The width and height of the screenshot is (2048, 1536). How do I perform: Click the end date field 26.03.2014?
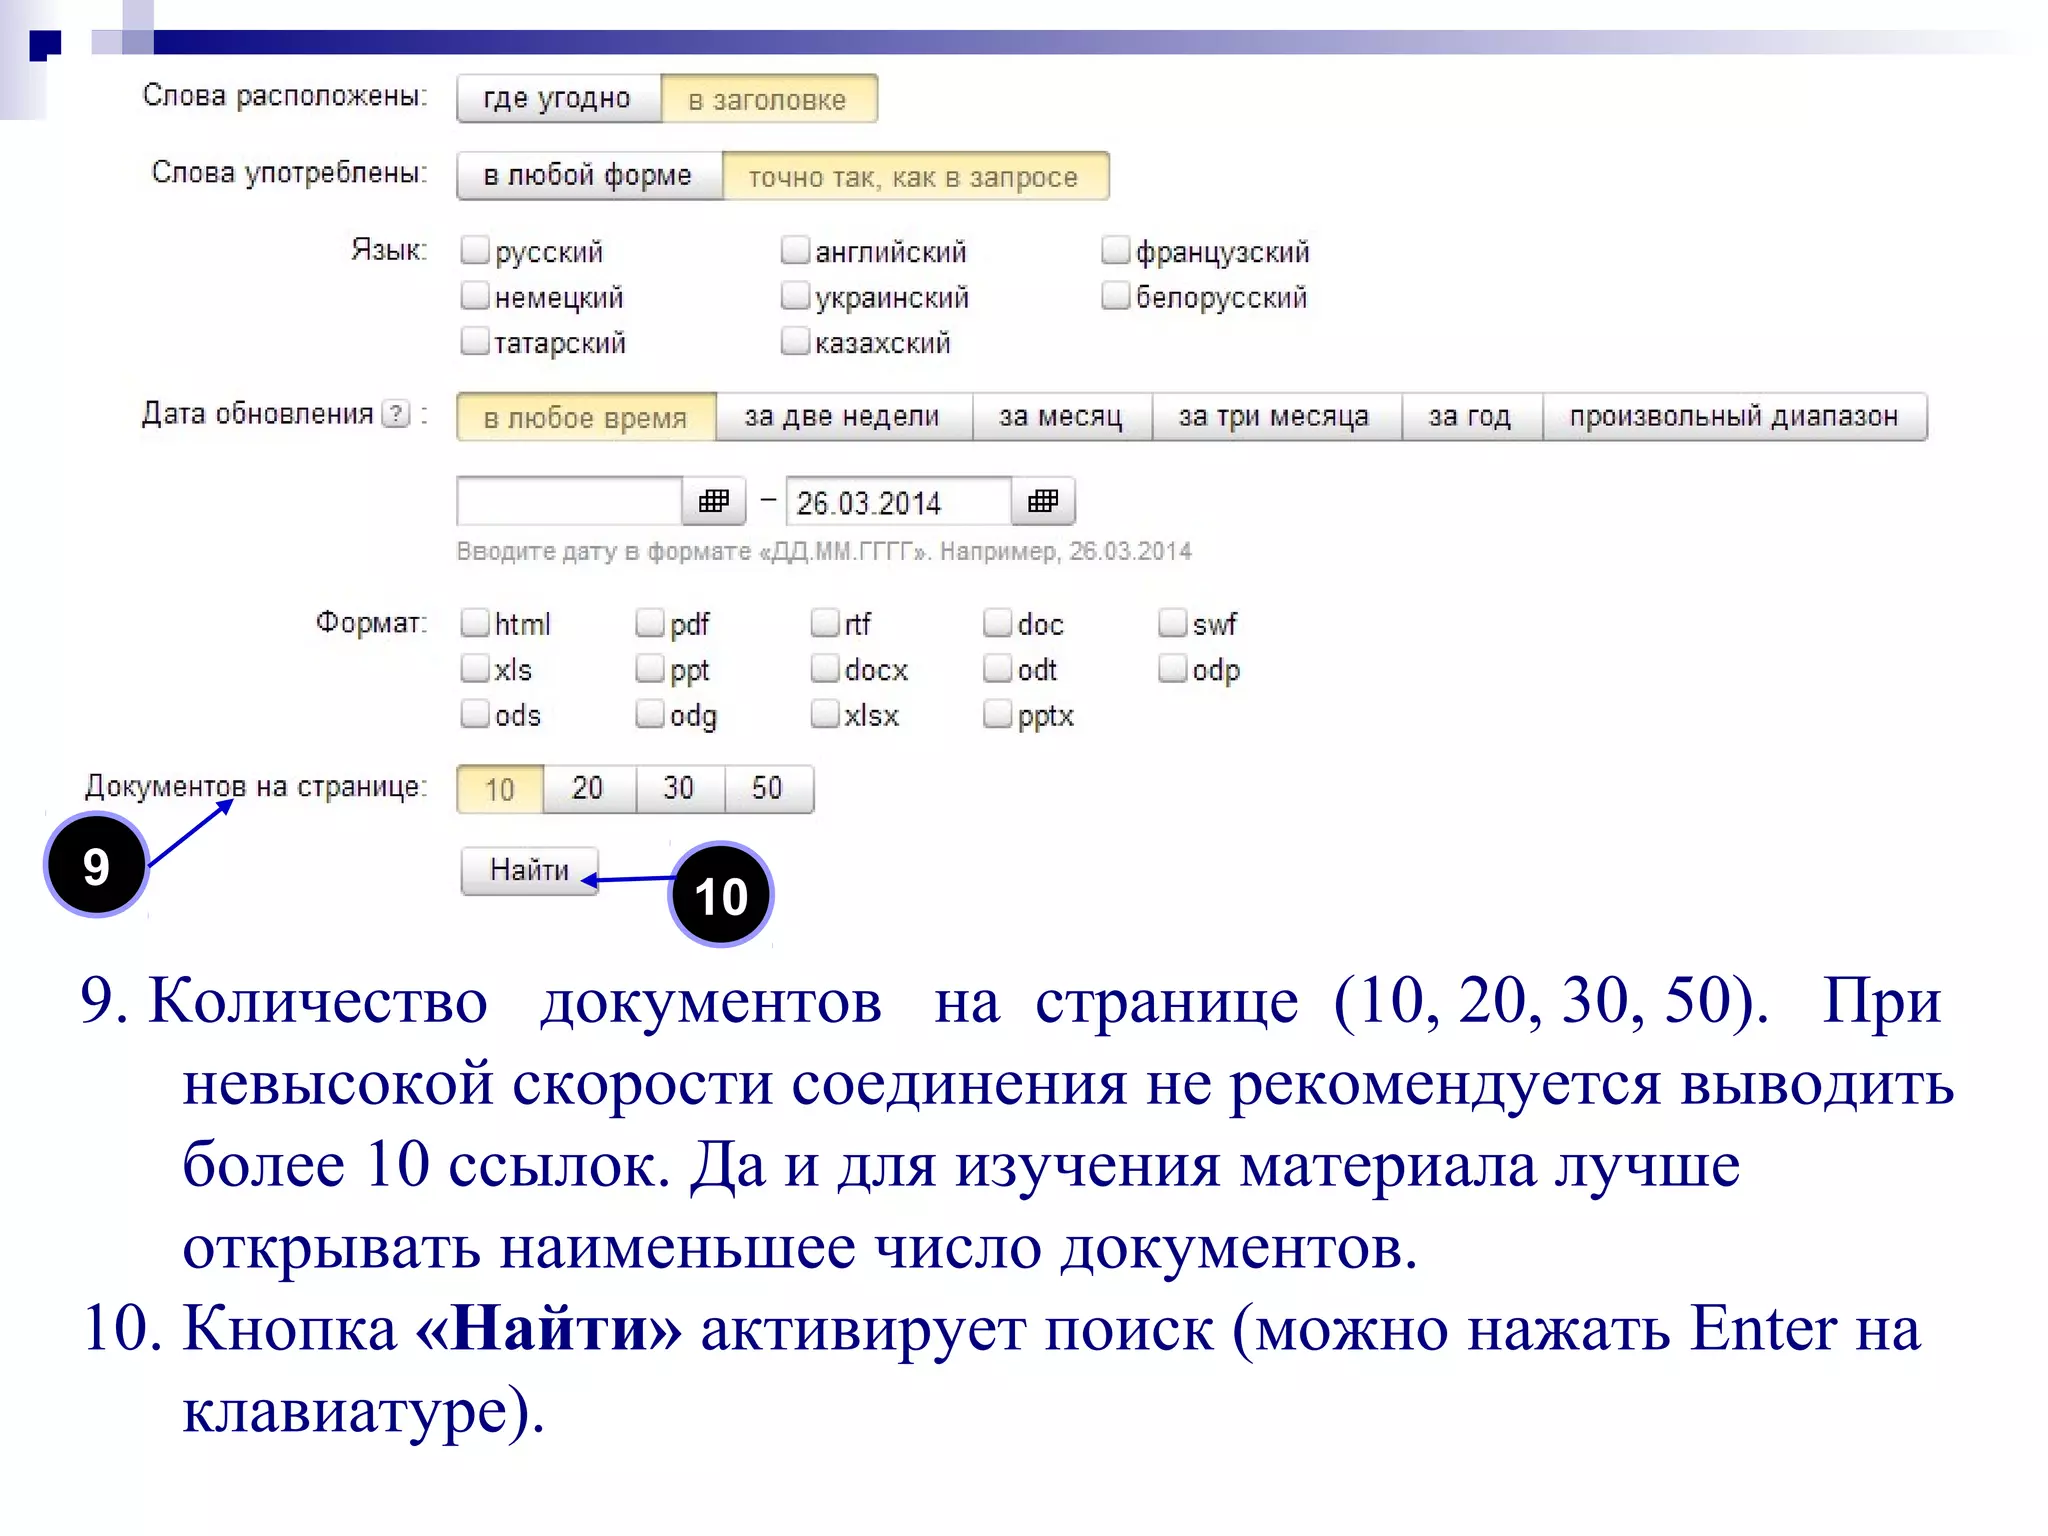tap(898, 501)
